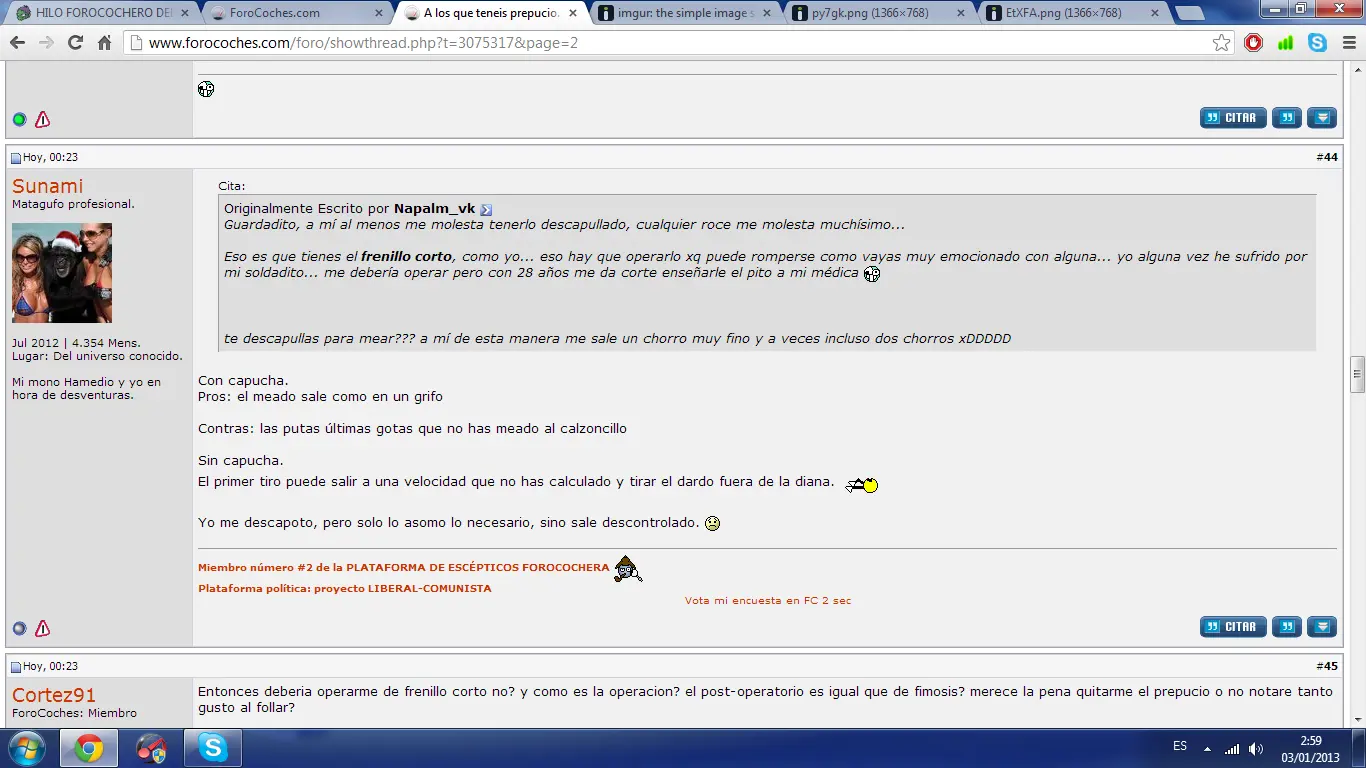Viewport: 1366px width, 768px height.
Task: Report post #44 with the warning triangle
Action: tap(42, 629)
